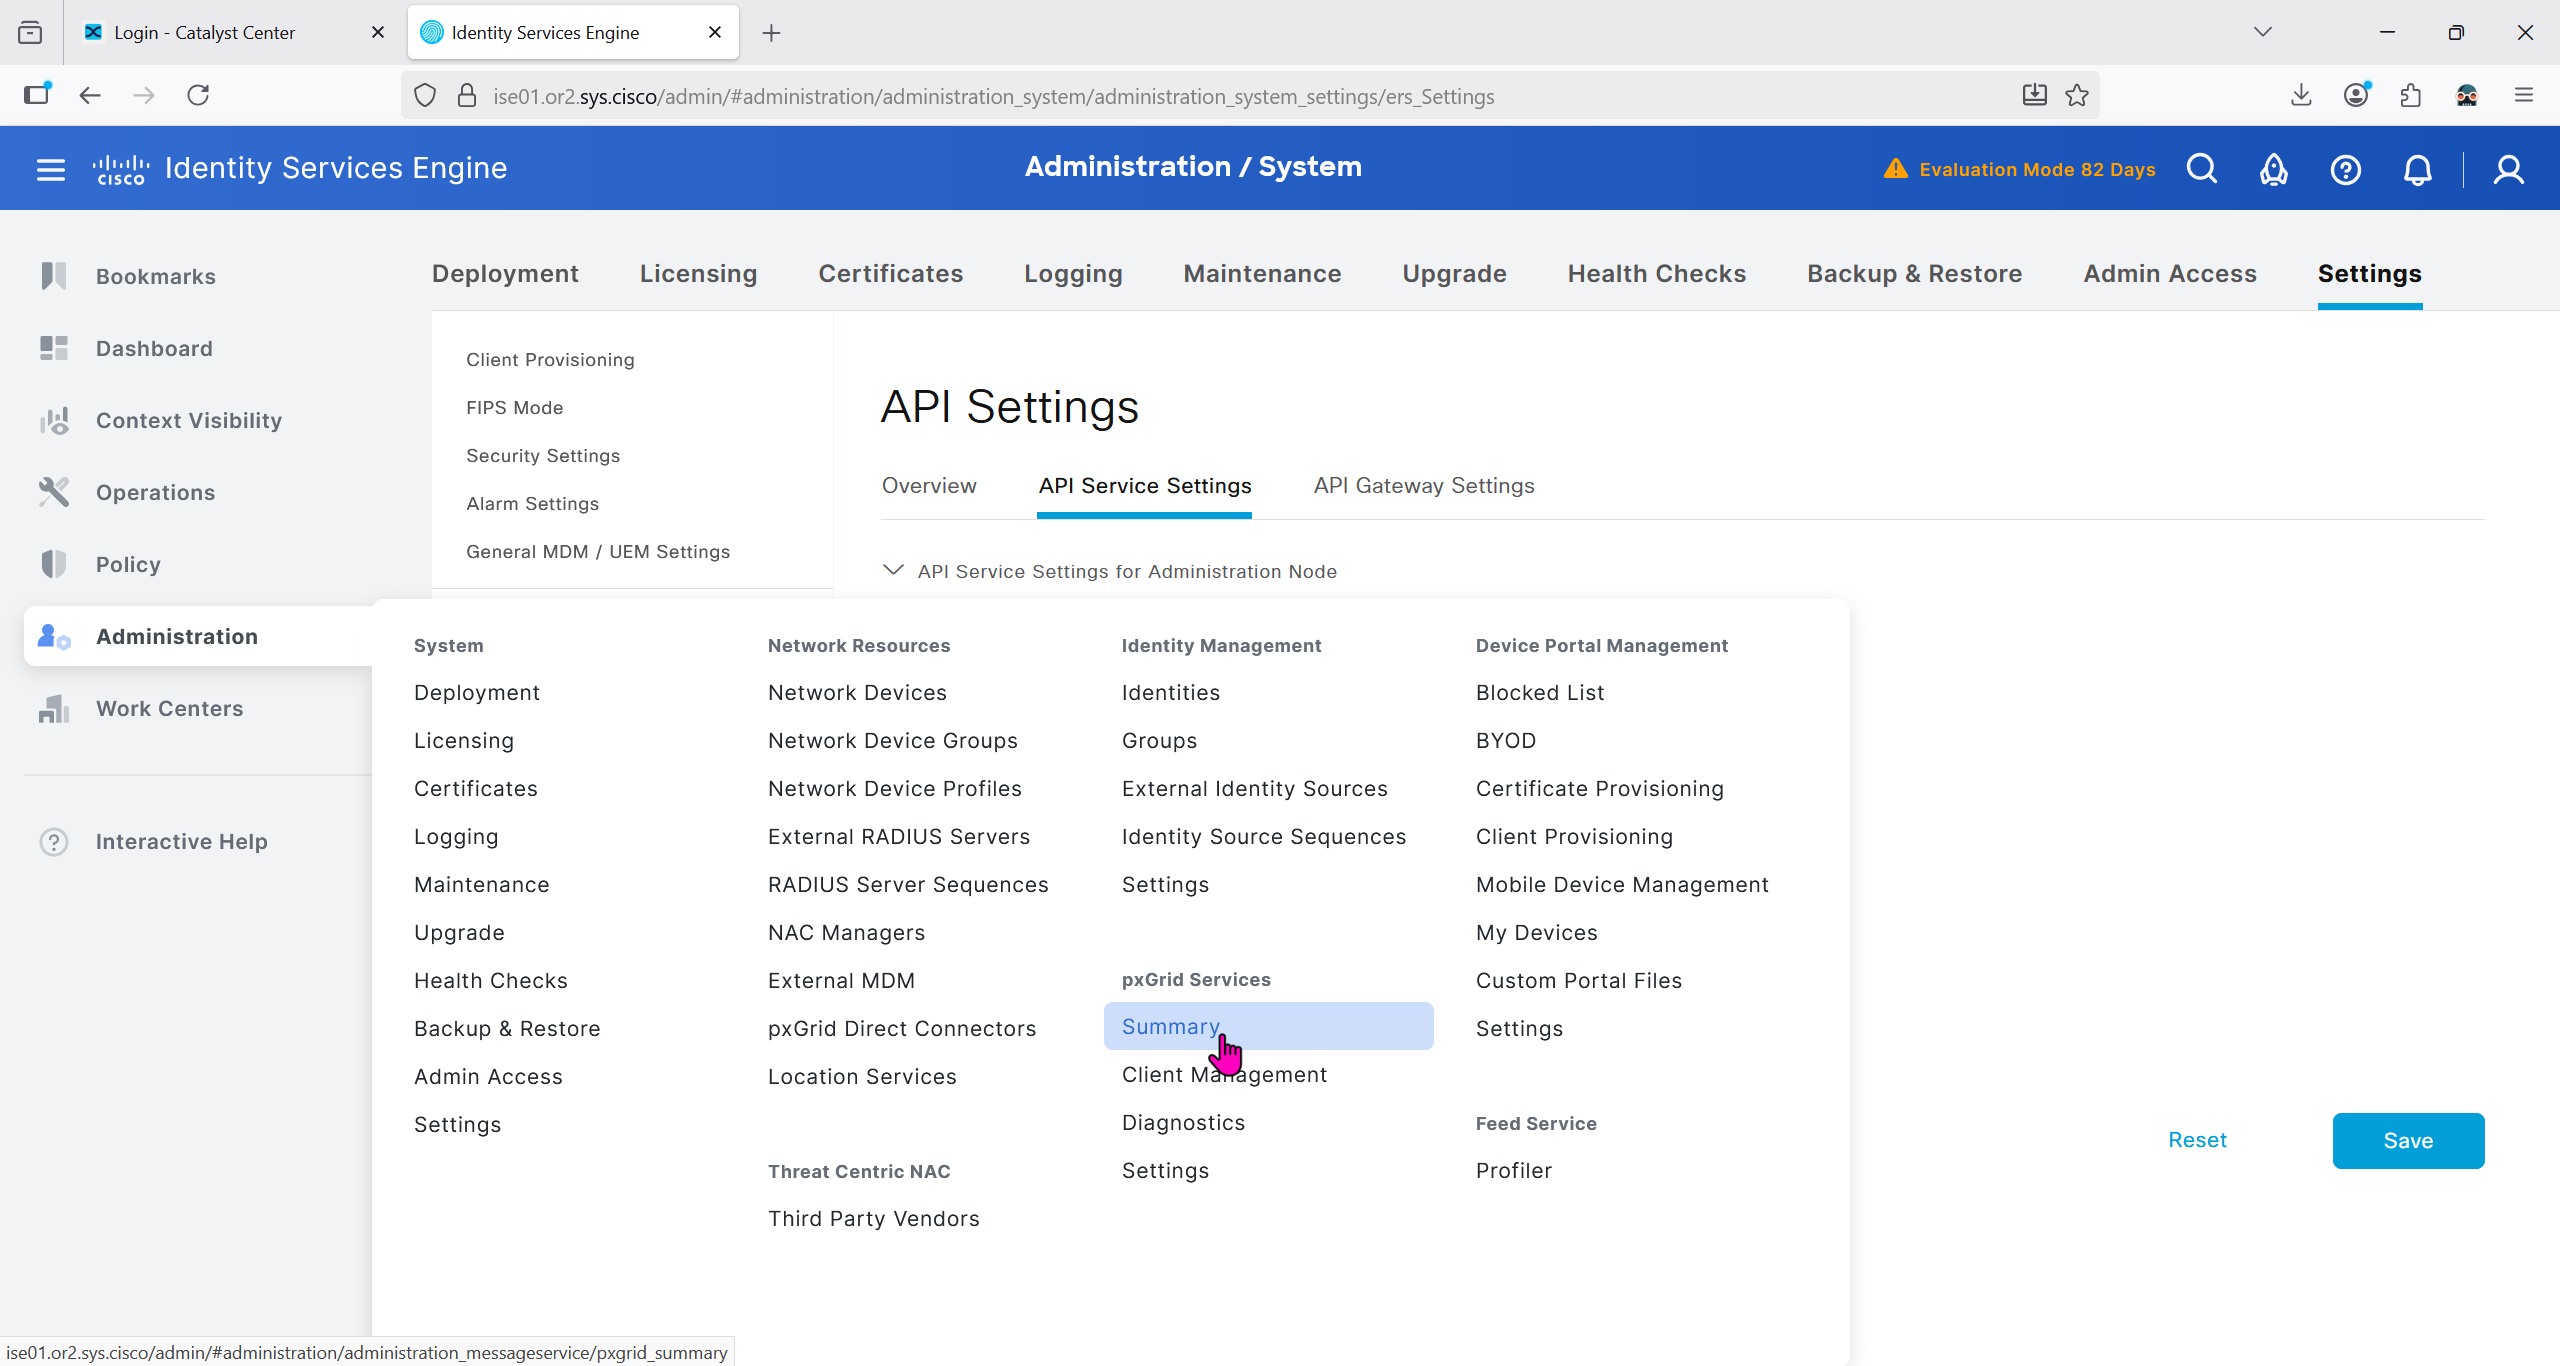The width and height of the screenshot is (2560, 1366).
Task: Open Context Visibility in the sidebar
Action: tap(188, 420)
